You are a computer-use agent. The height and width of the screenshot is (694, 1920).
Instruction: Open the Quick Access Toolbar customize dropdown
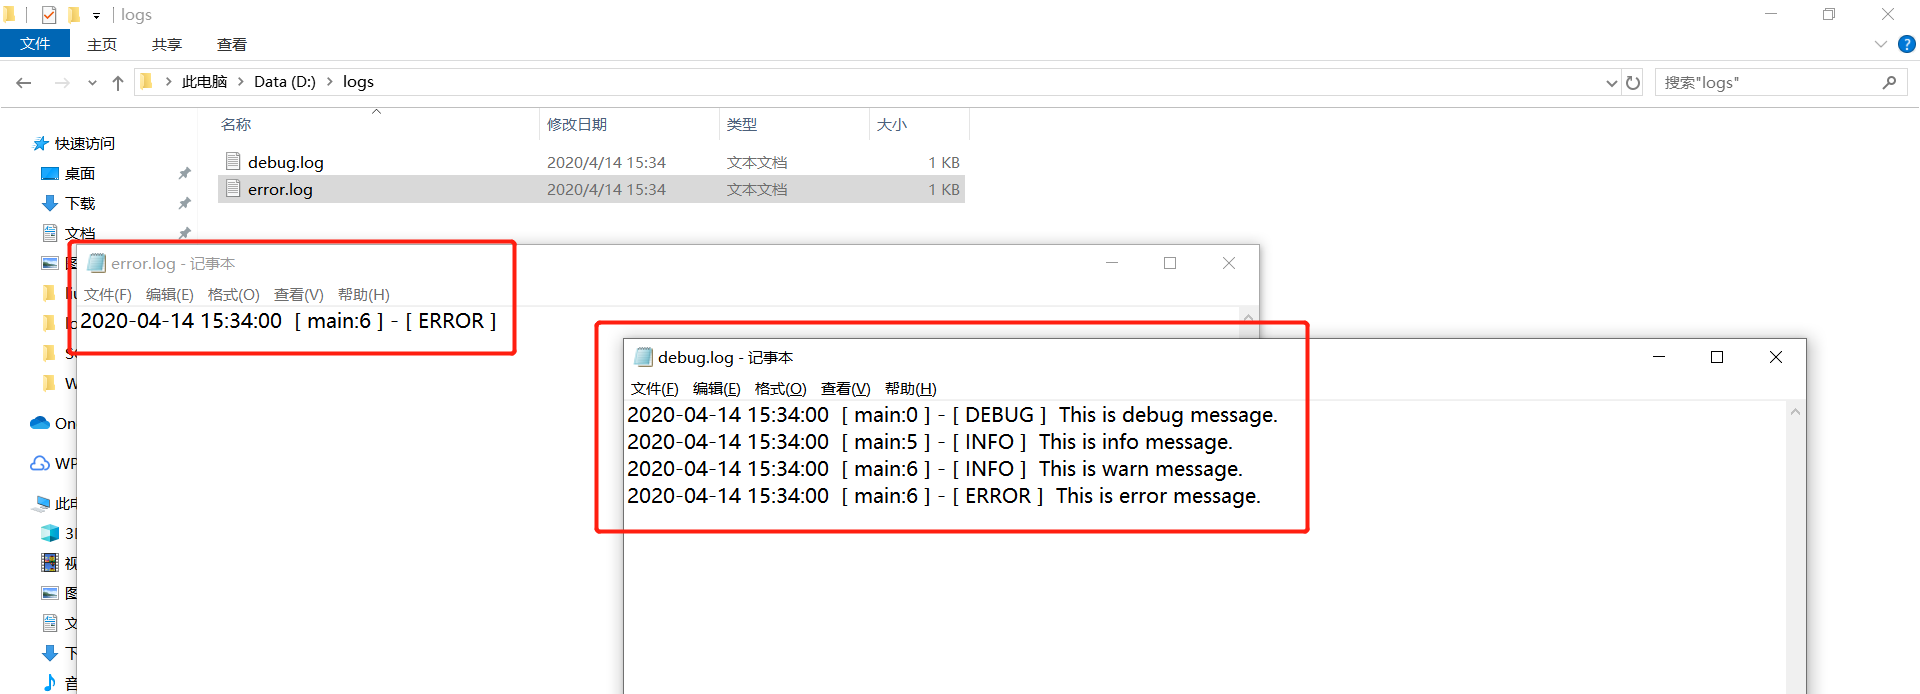tap(96, 15)
